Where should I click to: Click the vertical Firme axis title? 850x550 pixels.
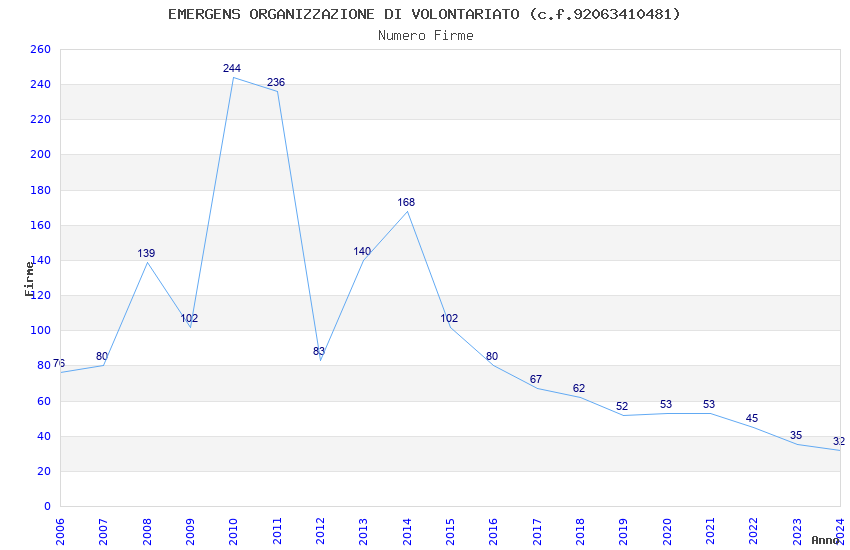click(x=29, y=279)
